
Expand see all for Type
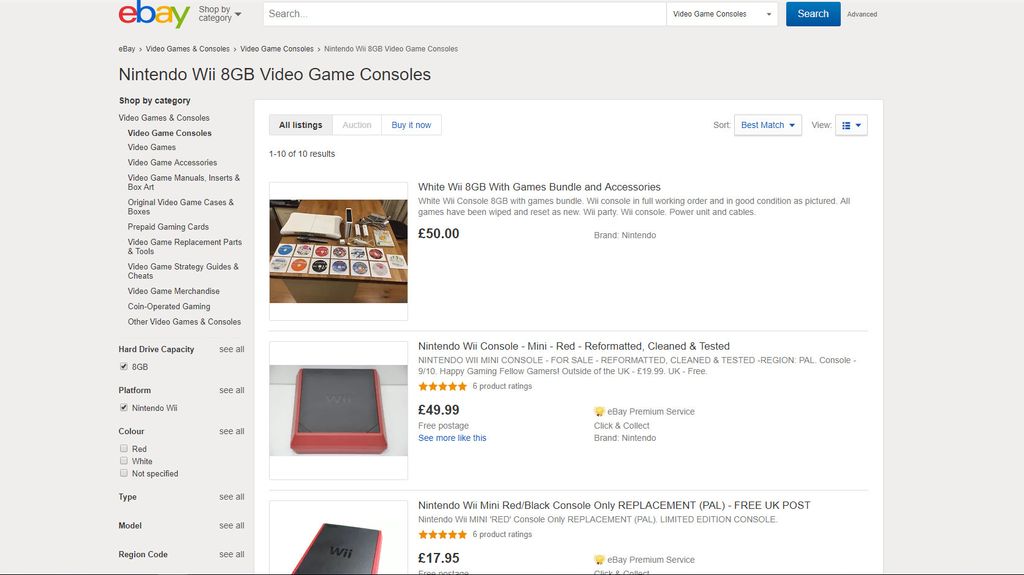pos(232,497)
